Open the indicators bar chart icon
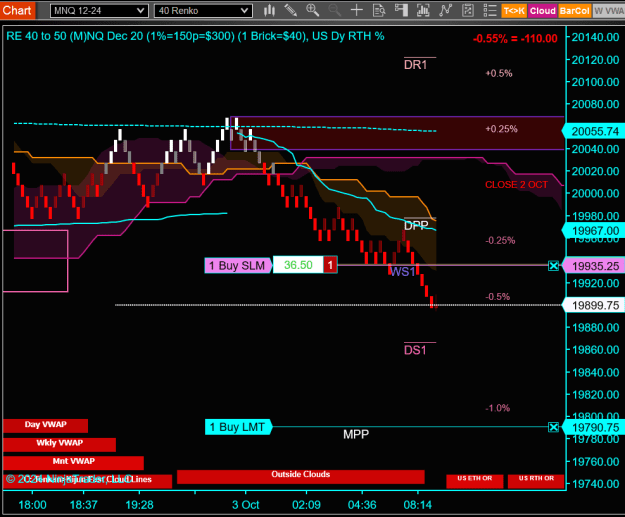The height and width of the screenshot is (517, 625). pyautogui.click(x=423, y=10)
